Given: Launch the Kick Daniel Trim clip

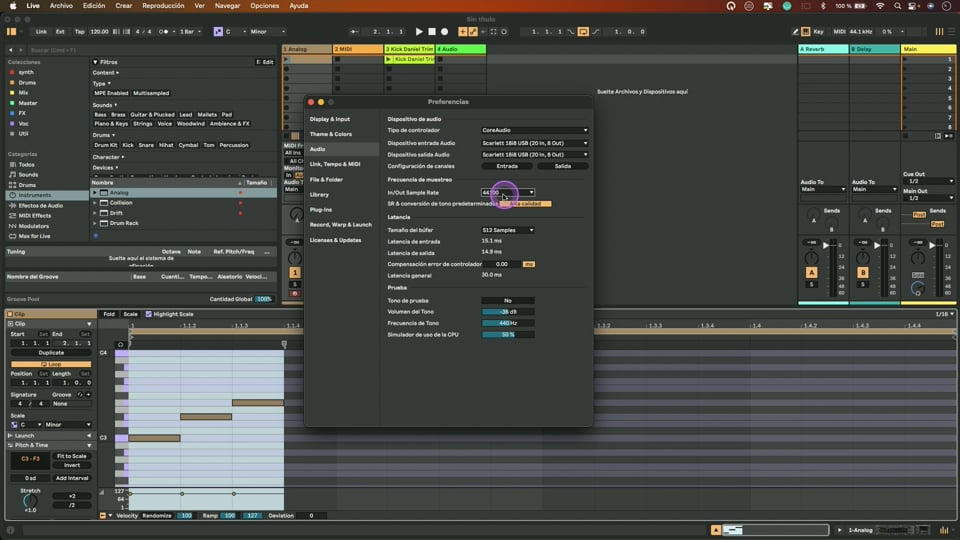Looking at the screenshot, I should pos(388,59).
